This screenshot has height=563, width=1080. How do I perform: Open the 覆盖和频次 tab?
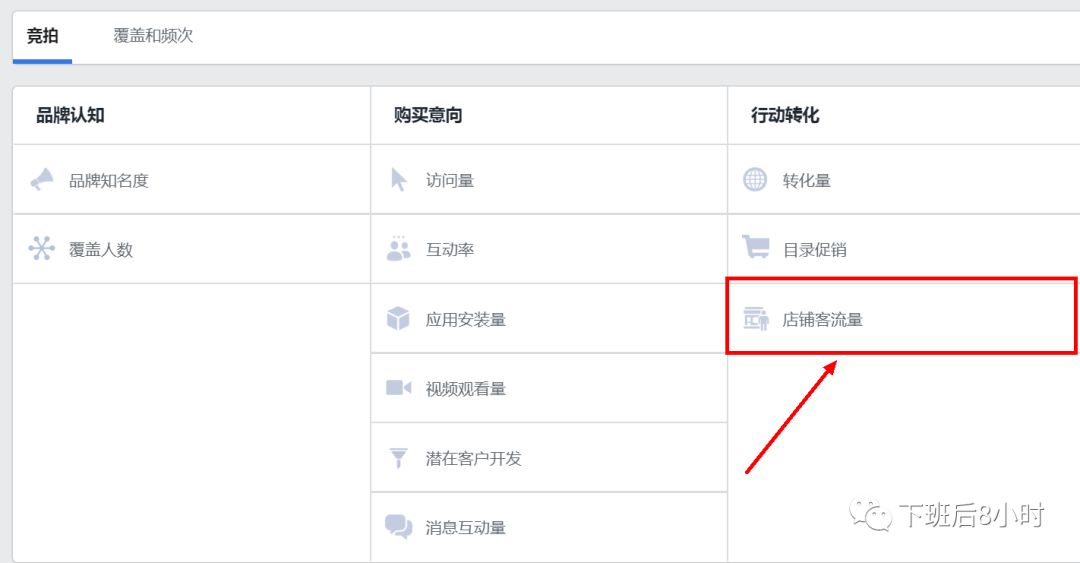tap(153, 36)
